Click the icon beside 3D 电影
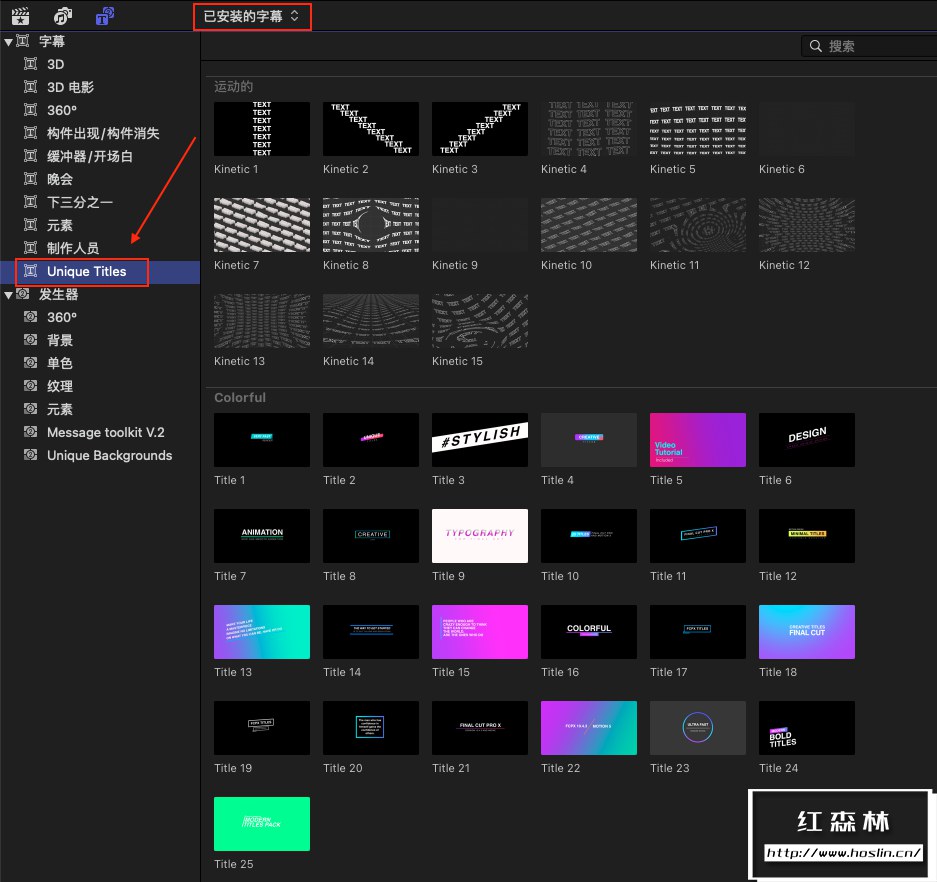 click(30, 87)
